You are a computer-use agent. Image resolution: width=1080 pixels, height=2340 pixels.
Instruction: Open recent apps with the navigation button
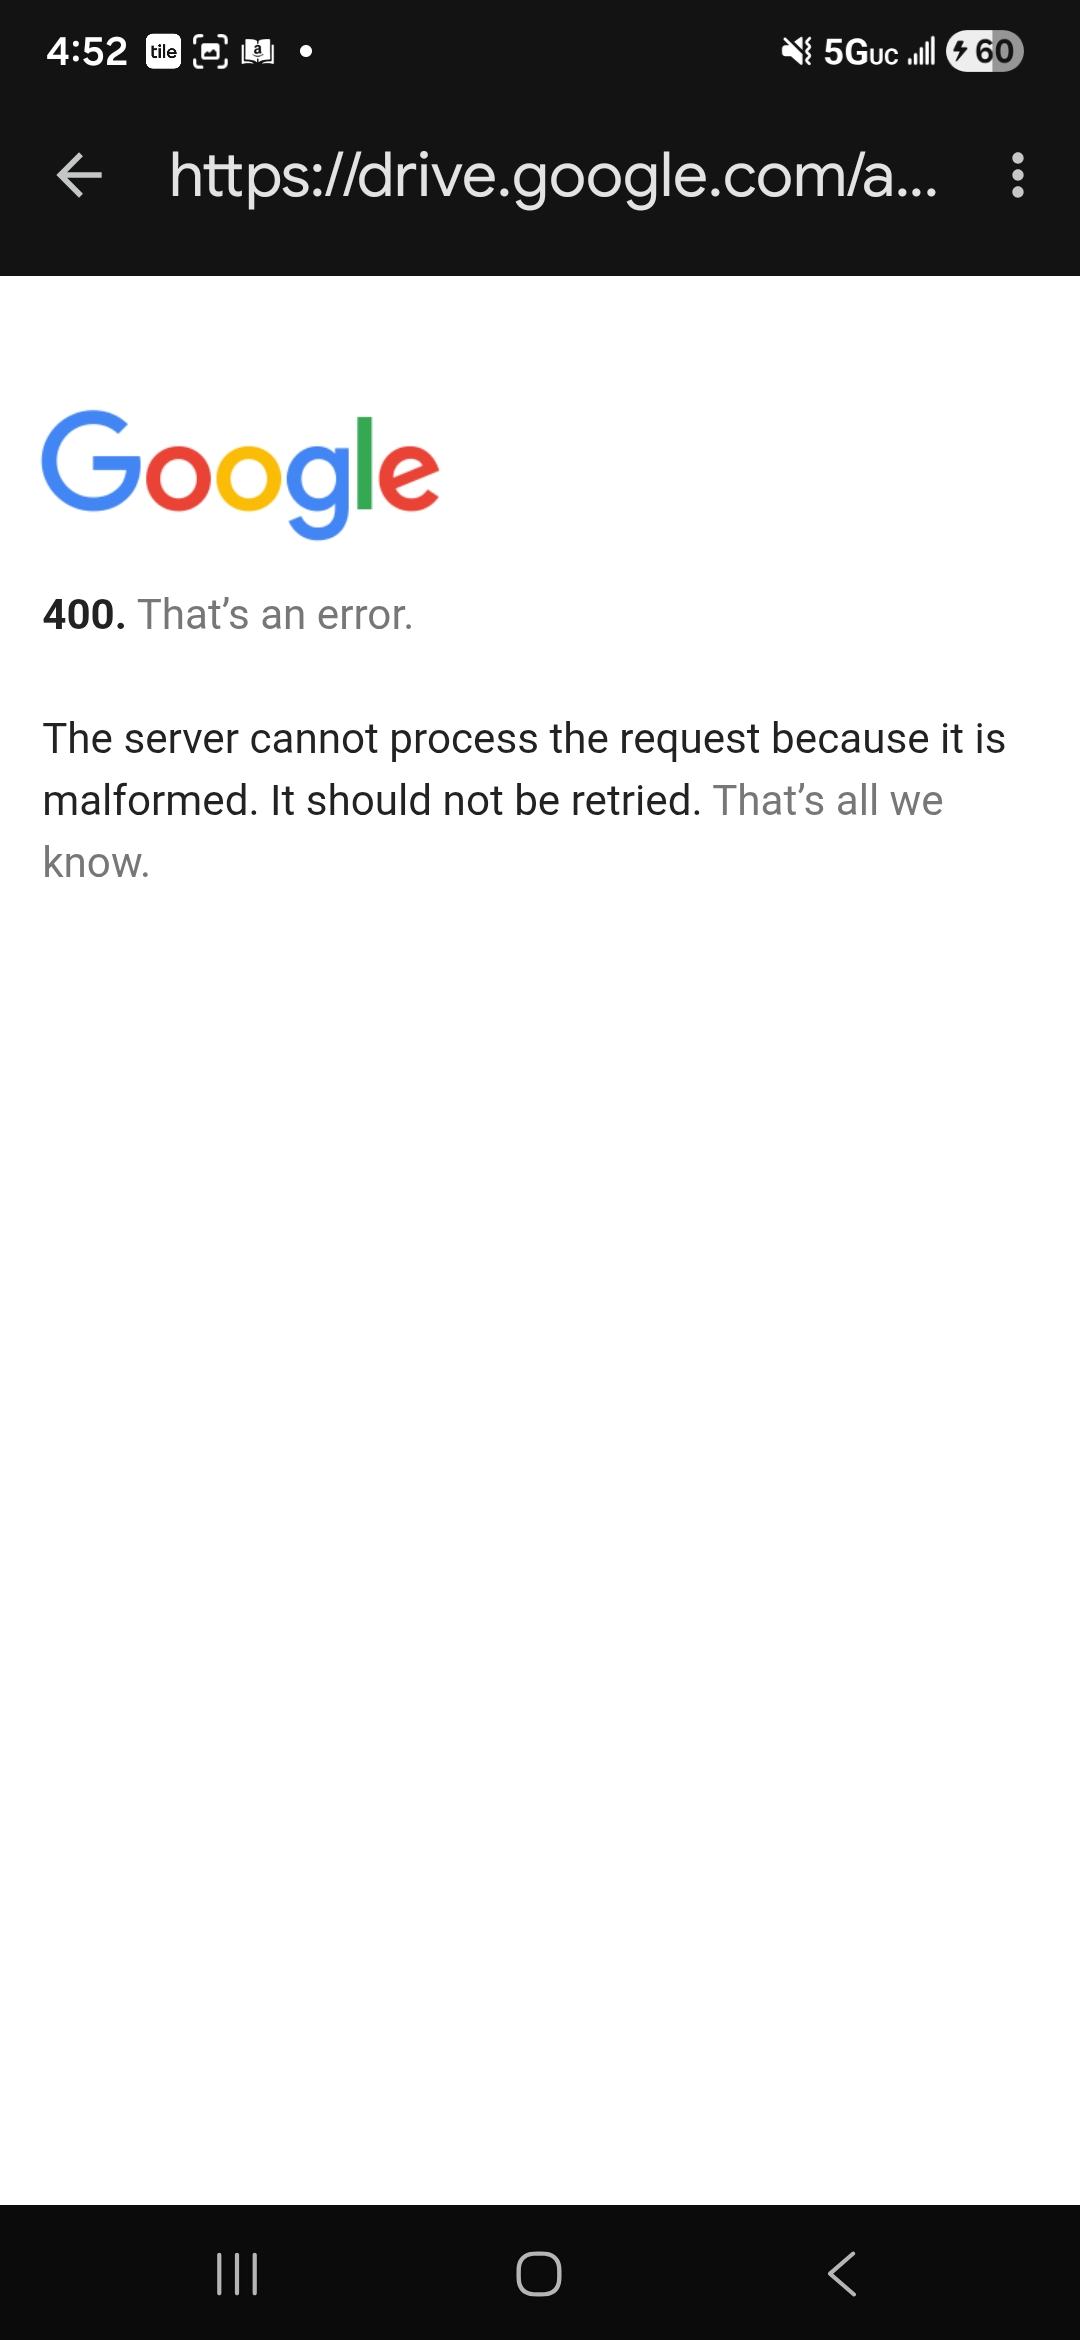[x=237, y=2274]
